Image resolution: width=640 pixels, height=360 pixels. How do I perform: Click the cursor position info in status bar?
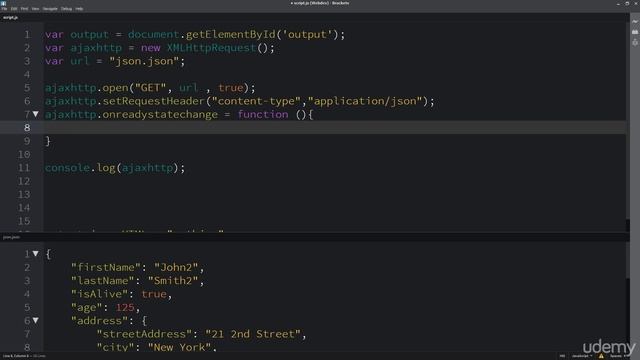[16, 356]
